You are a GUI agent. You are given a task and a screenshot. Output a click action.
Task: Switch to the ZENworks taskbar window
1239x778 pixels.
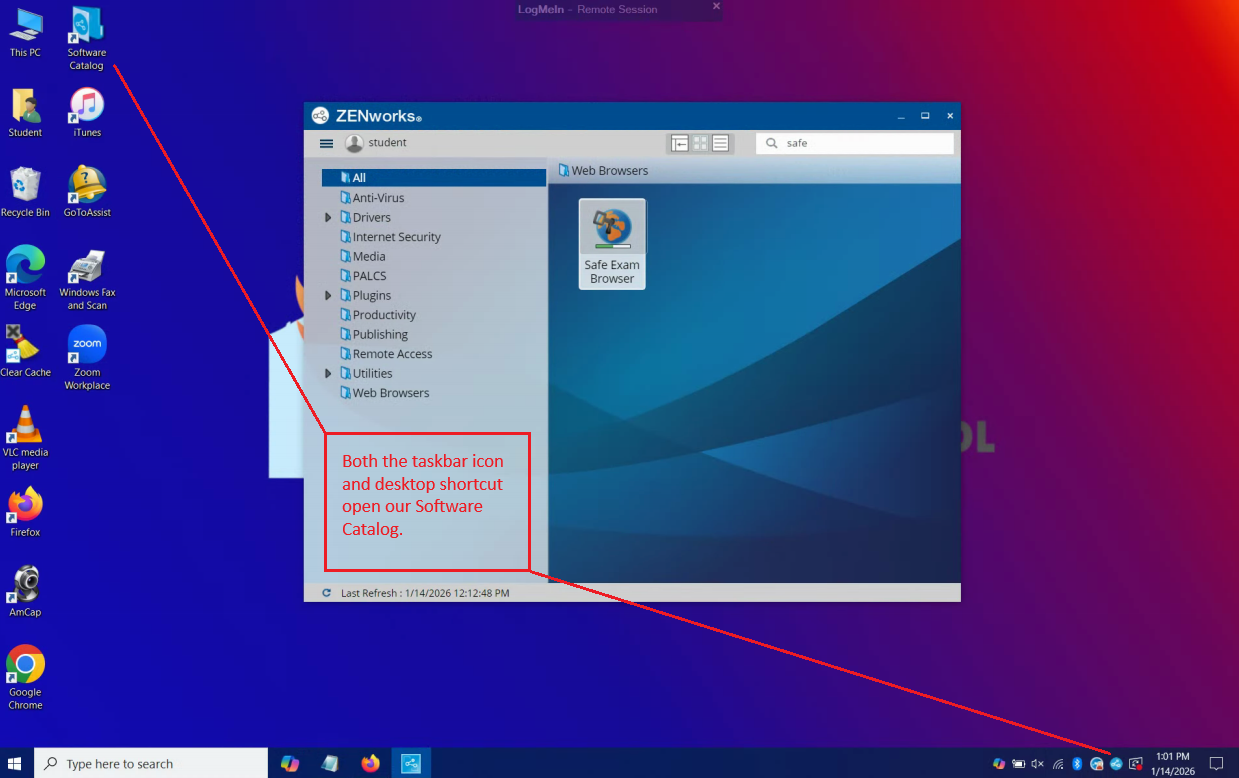point(411,764)
